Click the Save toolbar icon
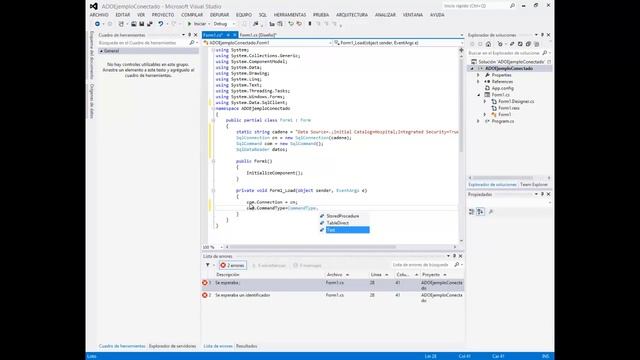This screenshot has height=360, width=640. coord(142,24)
